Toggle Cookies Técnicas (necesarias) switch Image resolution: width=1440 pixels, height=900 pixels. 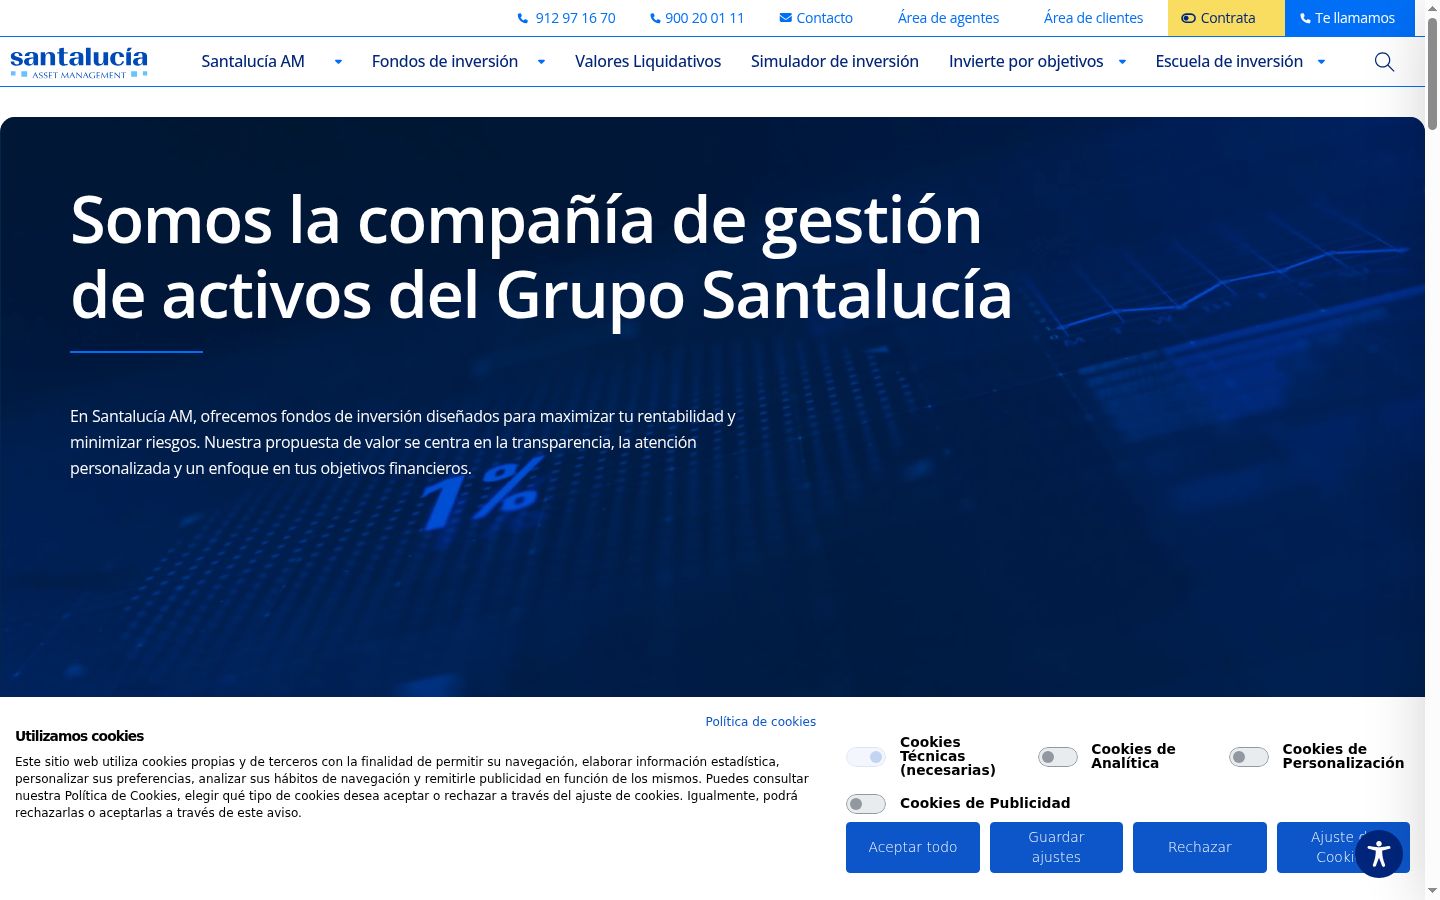(866, 757)
